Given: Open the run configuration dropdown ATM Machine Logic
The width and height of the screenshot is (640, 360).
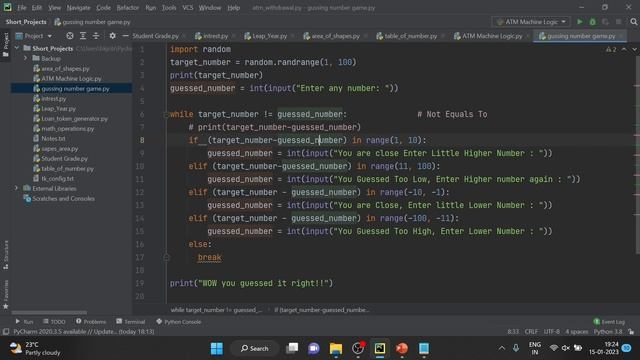Looking at the screenshot, I should 531,22.
